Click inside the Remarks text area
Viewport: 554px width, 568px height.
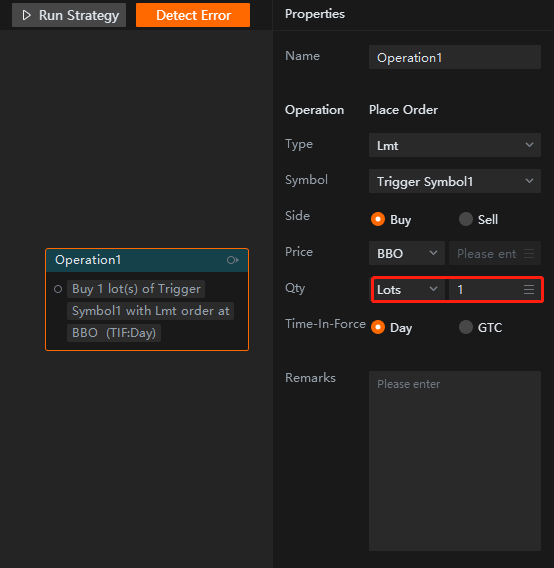click(455, 461)
